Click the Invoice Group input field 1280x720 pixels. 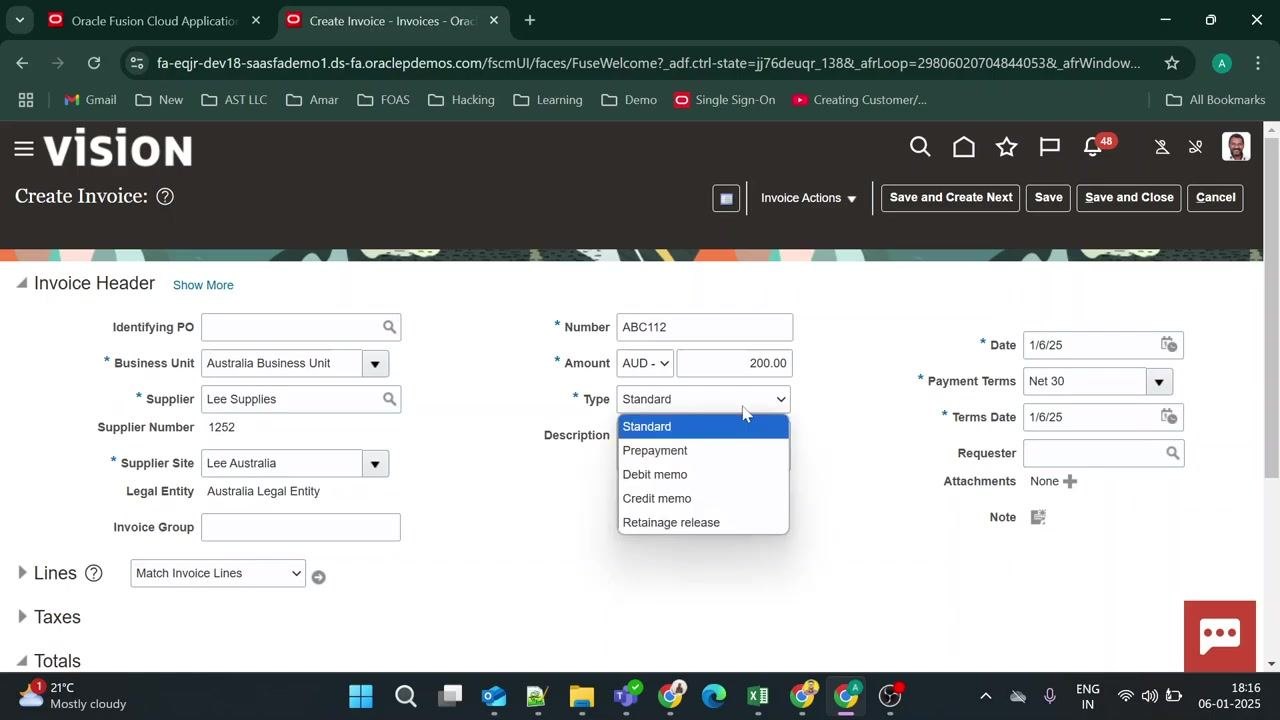point(301,527)
